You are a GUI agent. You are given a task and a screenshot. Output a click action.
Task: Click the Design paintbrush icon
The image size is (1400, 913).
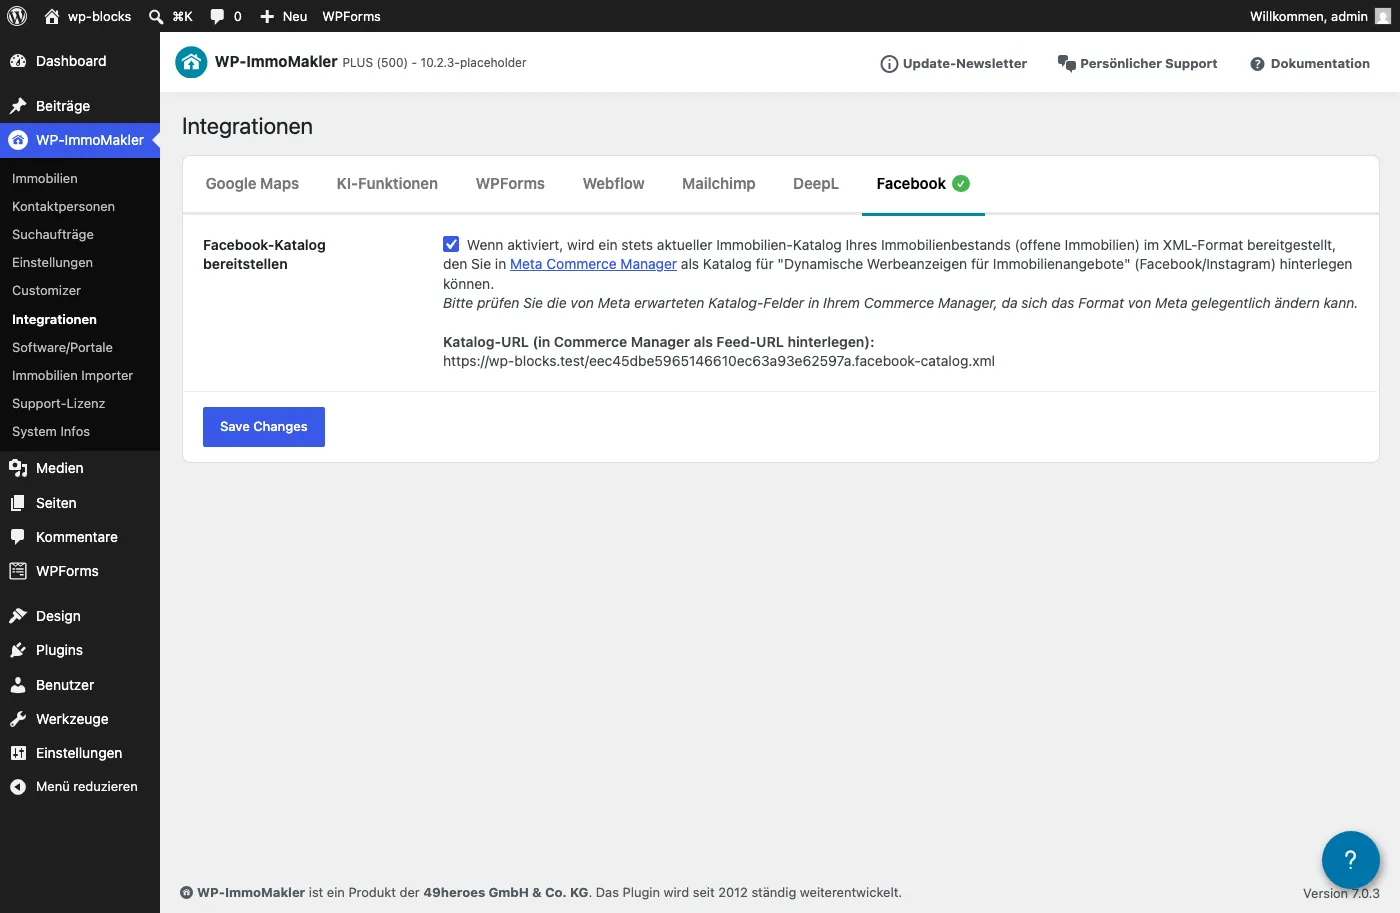pyautogui.click(x=18, y=616)
